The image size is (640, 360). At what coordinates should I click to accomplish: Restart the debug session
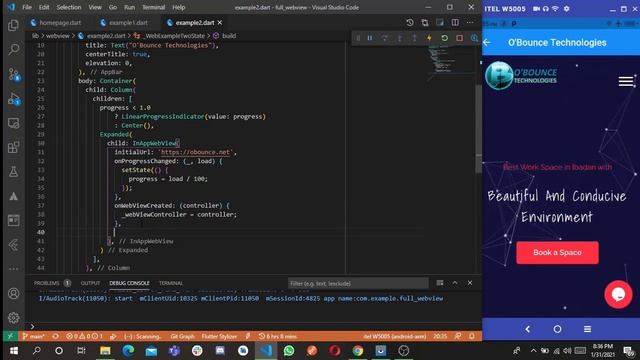tap(444, 38)
